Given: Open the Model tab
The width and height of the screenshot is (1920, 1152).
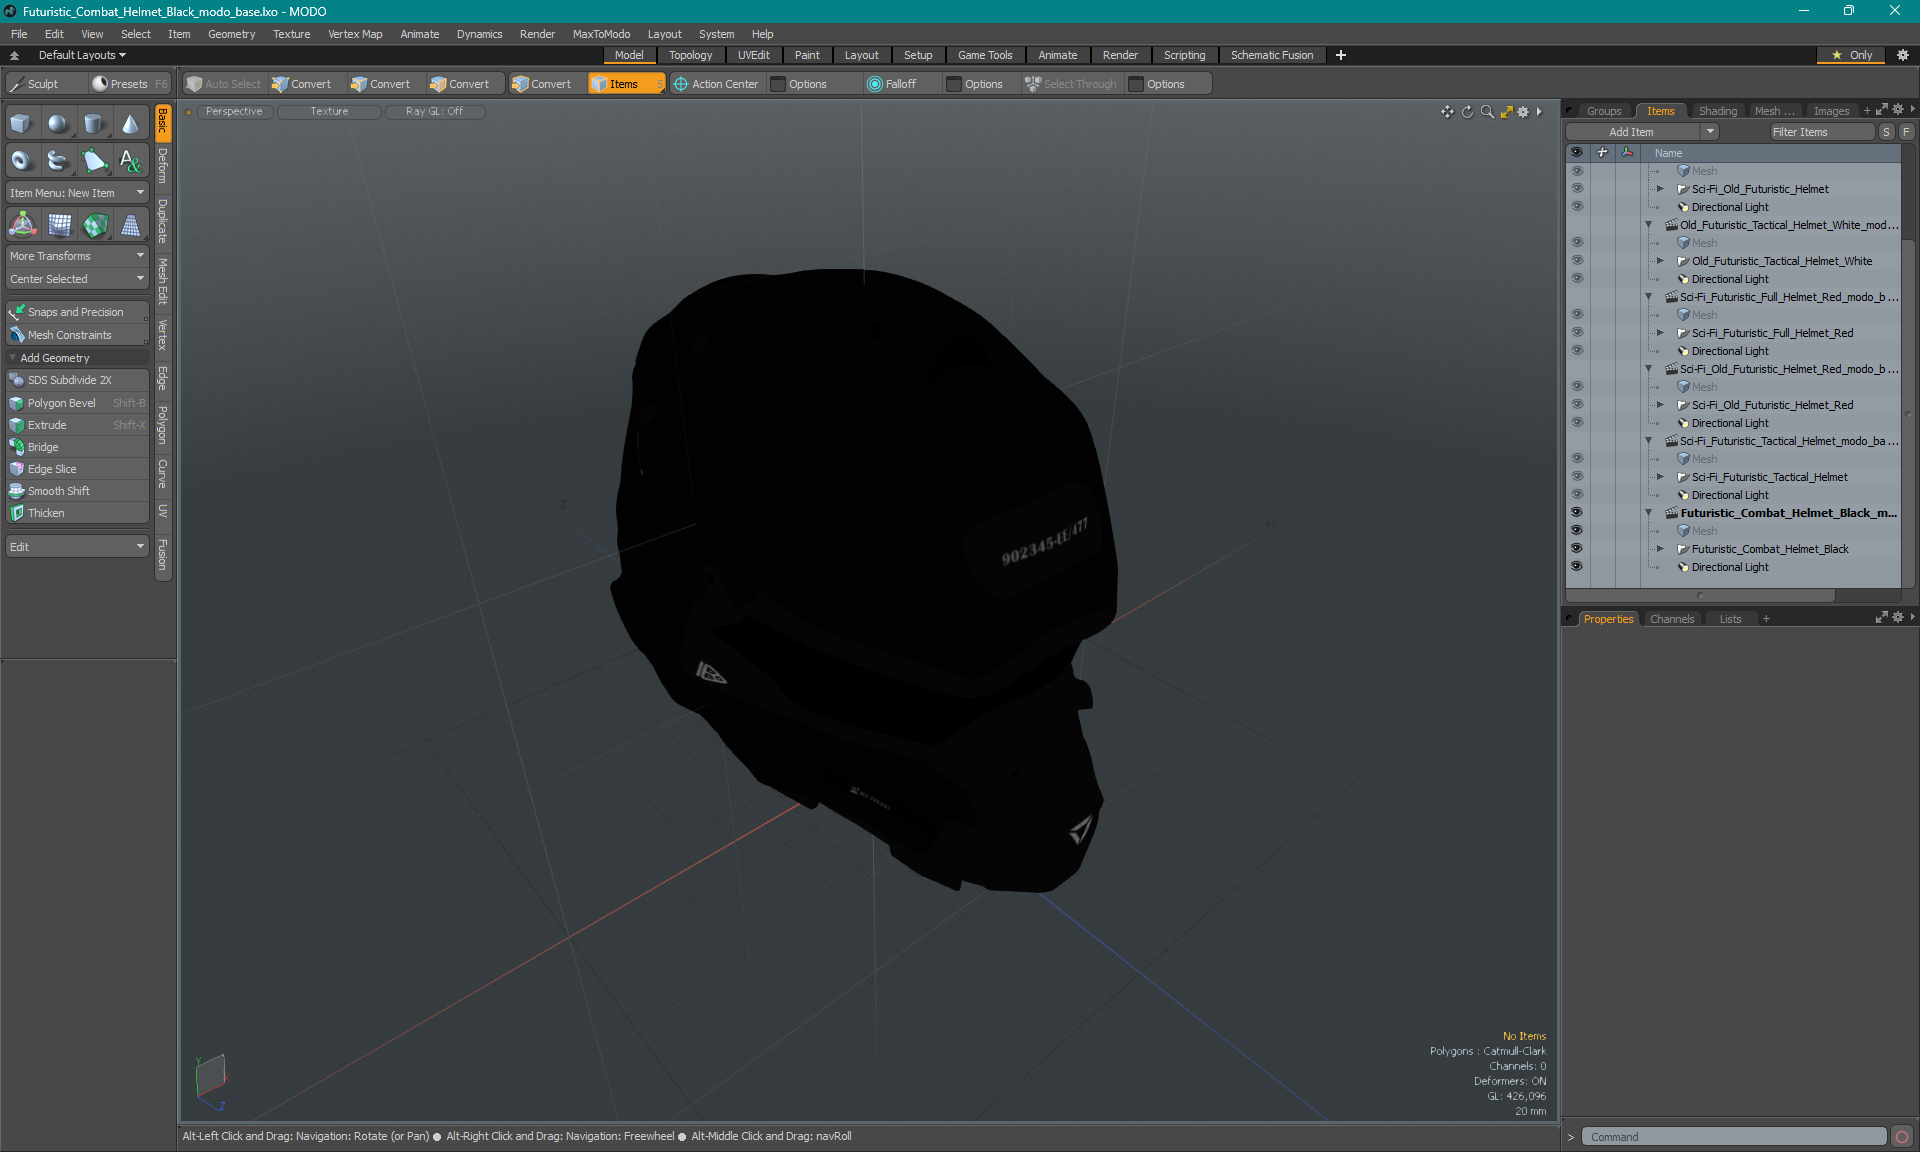Looking at the screenshot, I should coord(629,55).
